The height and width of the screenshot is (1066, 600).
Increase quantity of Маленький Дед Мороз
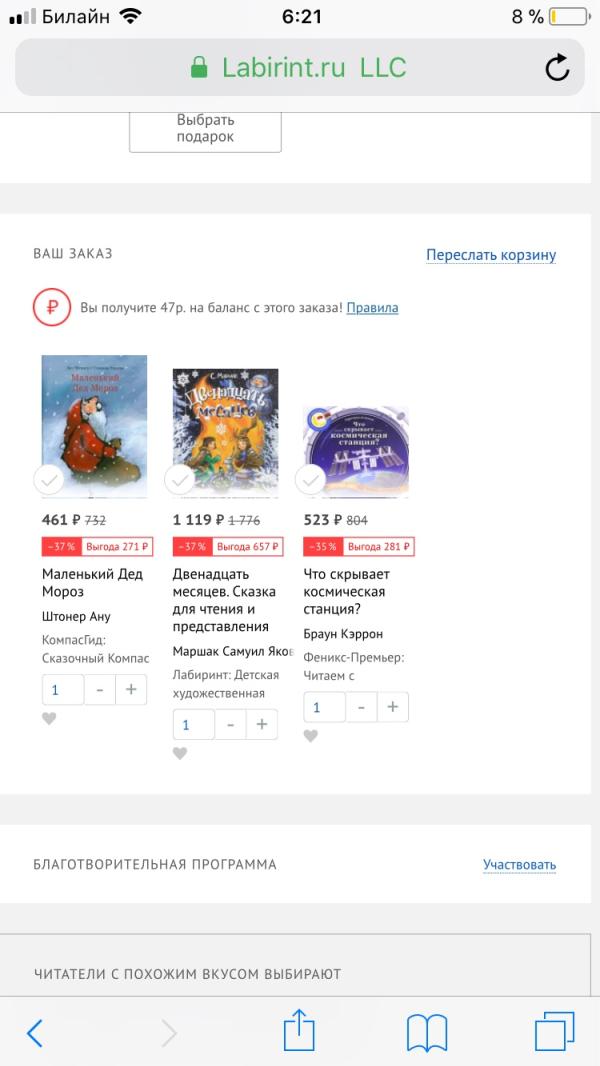[131, 689]
